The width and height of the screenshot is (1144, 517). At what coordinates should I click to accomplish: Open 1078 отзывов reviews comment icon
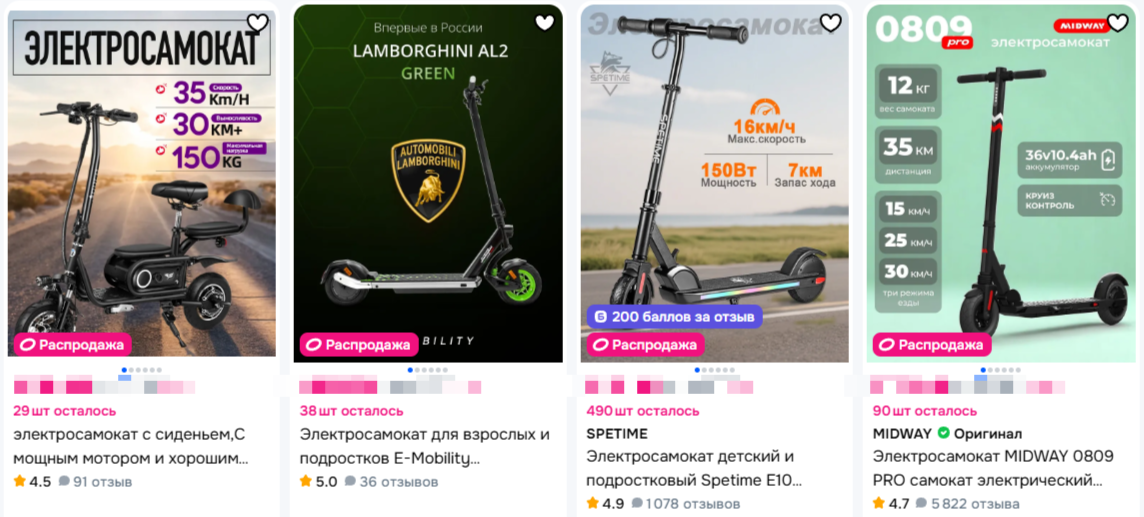coord(637,503)
